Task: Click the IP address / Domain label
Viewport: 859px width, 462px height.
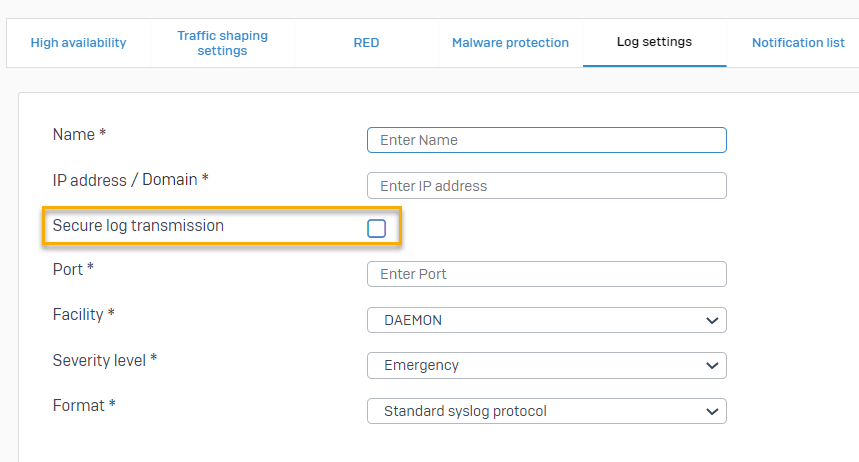Action: click(x=130, y=180)
